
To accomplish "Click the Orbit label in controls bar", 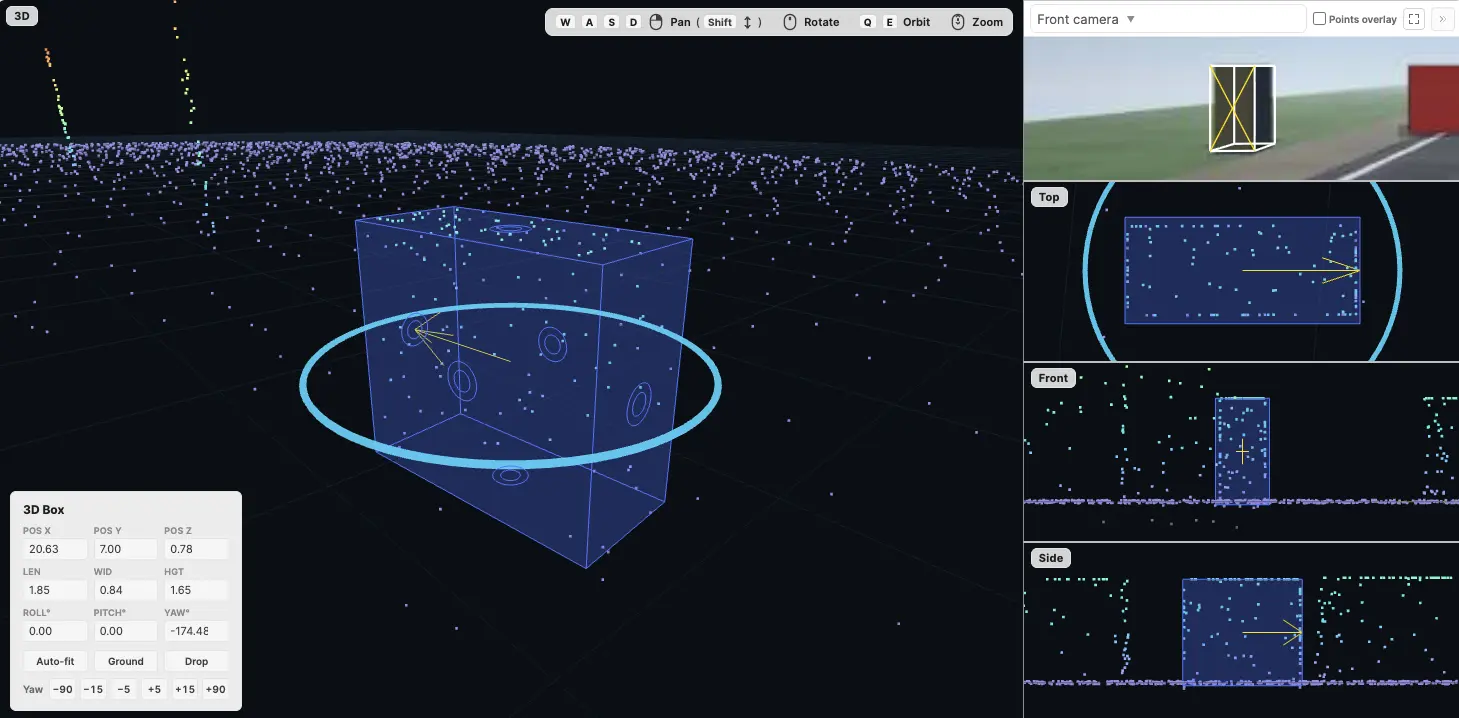I will click(916, 22).
